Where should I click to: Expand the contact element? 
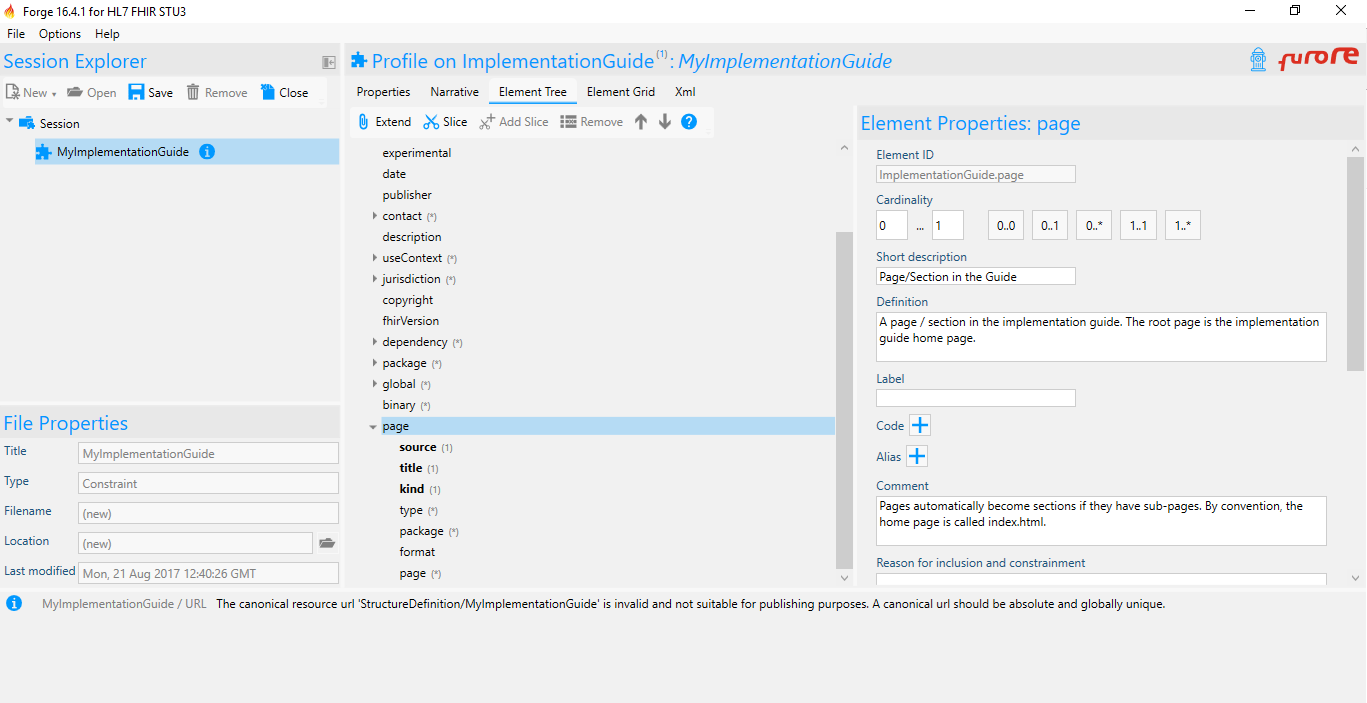(x=375, y=216)
